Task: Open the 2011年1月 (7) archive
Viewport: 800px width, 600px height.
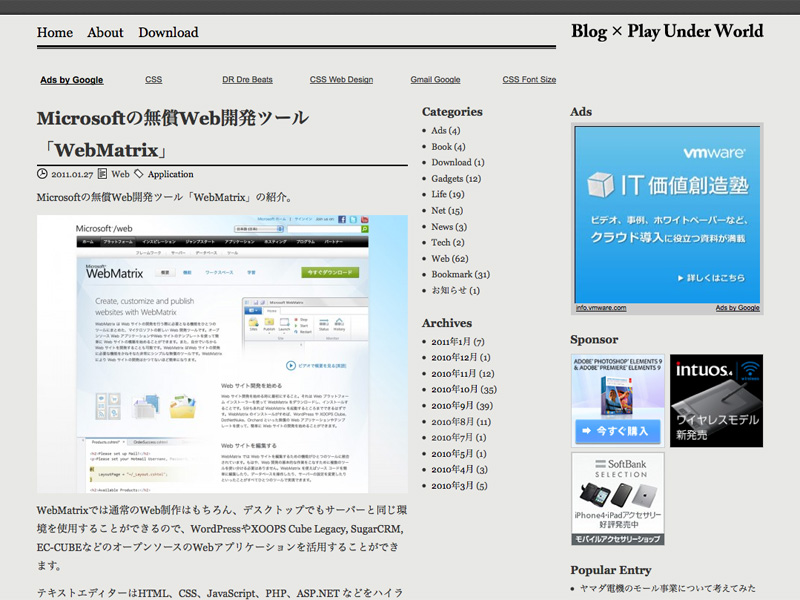Action: (458, 342)
